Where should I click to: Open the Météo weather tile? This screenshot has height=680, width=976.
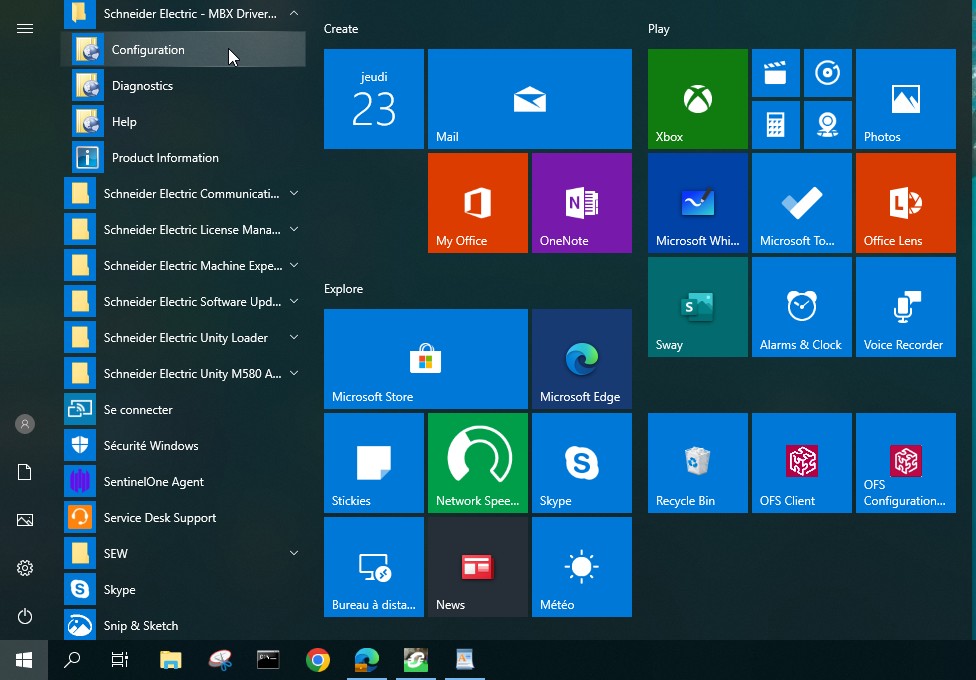point(581,567)
